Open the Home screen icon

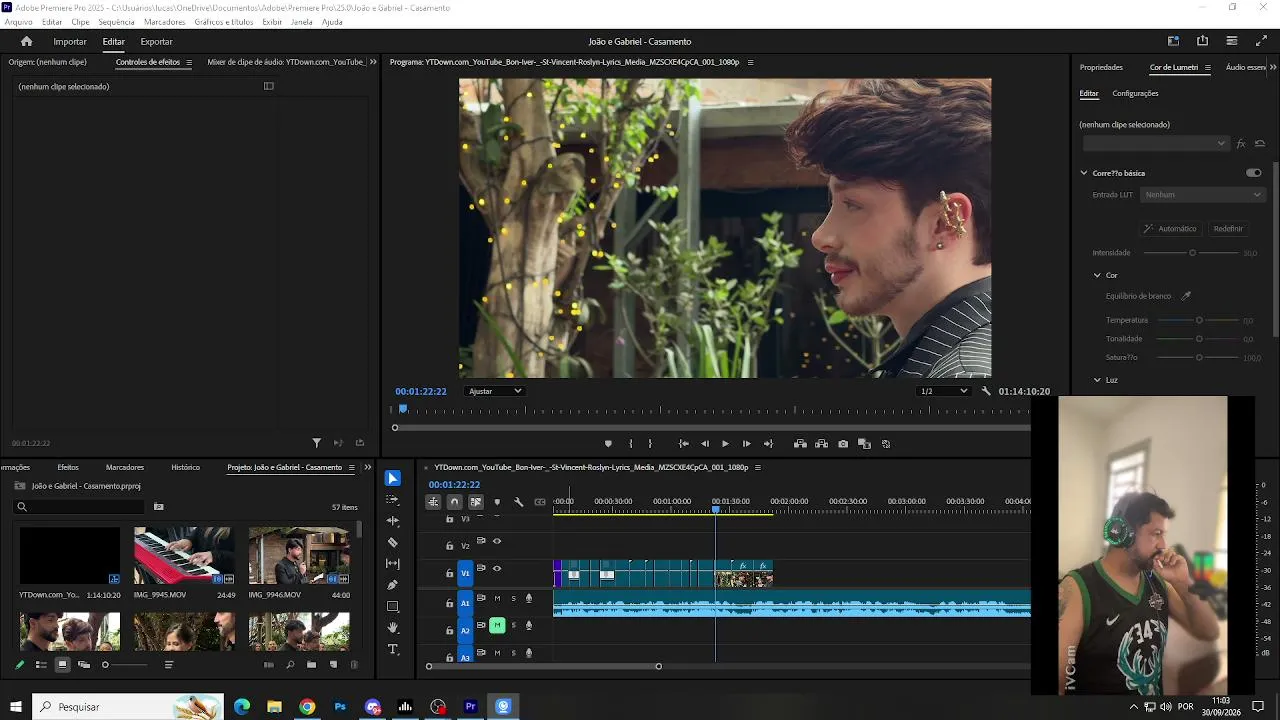click(27, 42)
